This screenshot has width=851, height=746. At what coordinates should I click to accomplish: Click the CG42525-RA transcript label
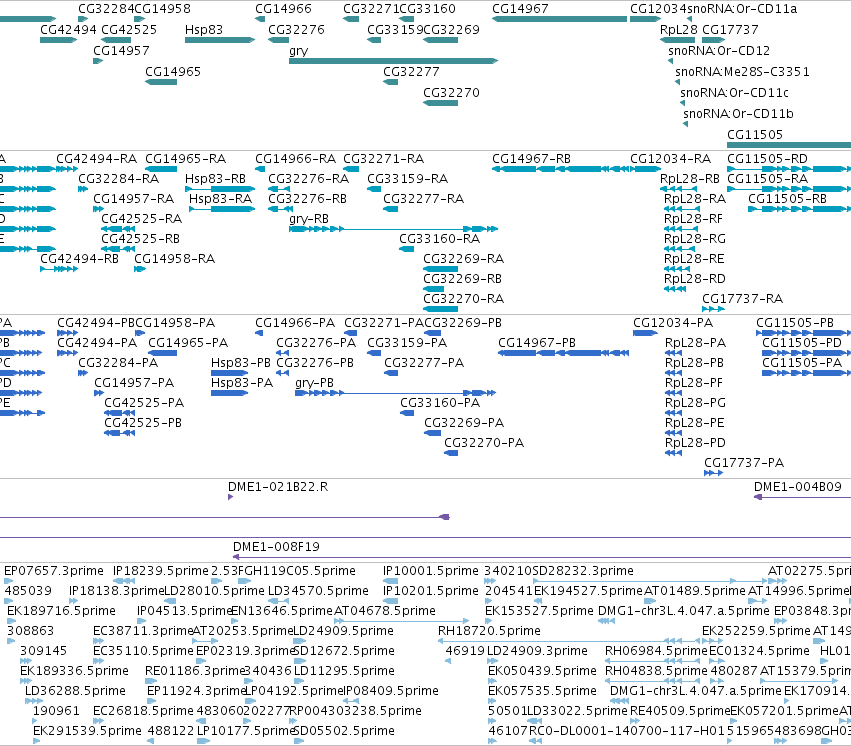tap(142, 219)
